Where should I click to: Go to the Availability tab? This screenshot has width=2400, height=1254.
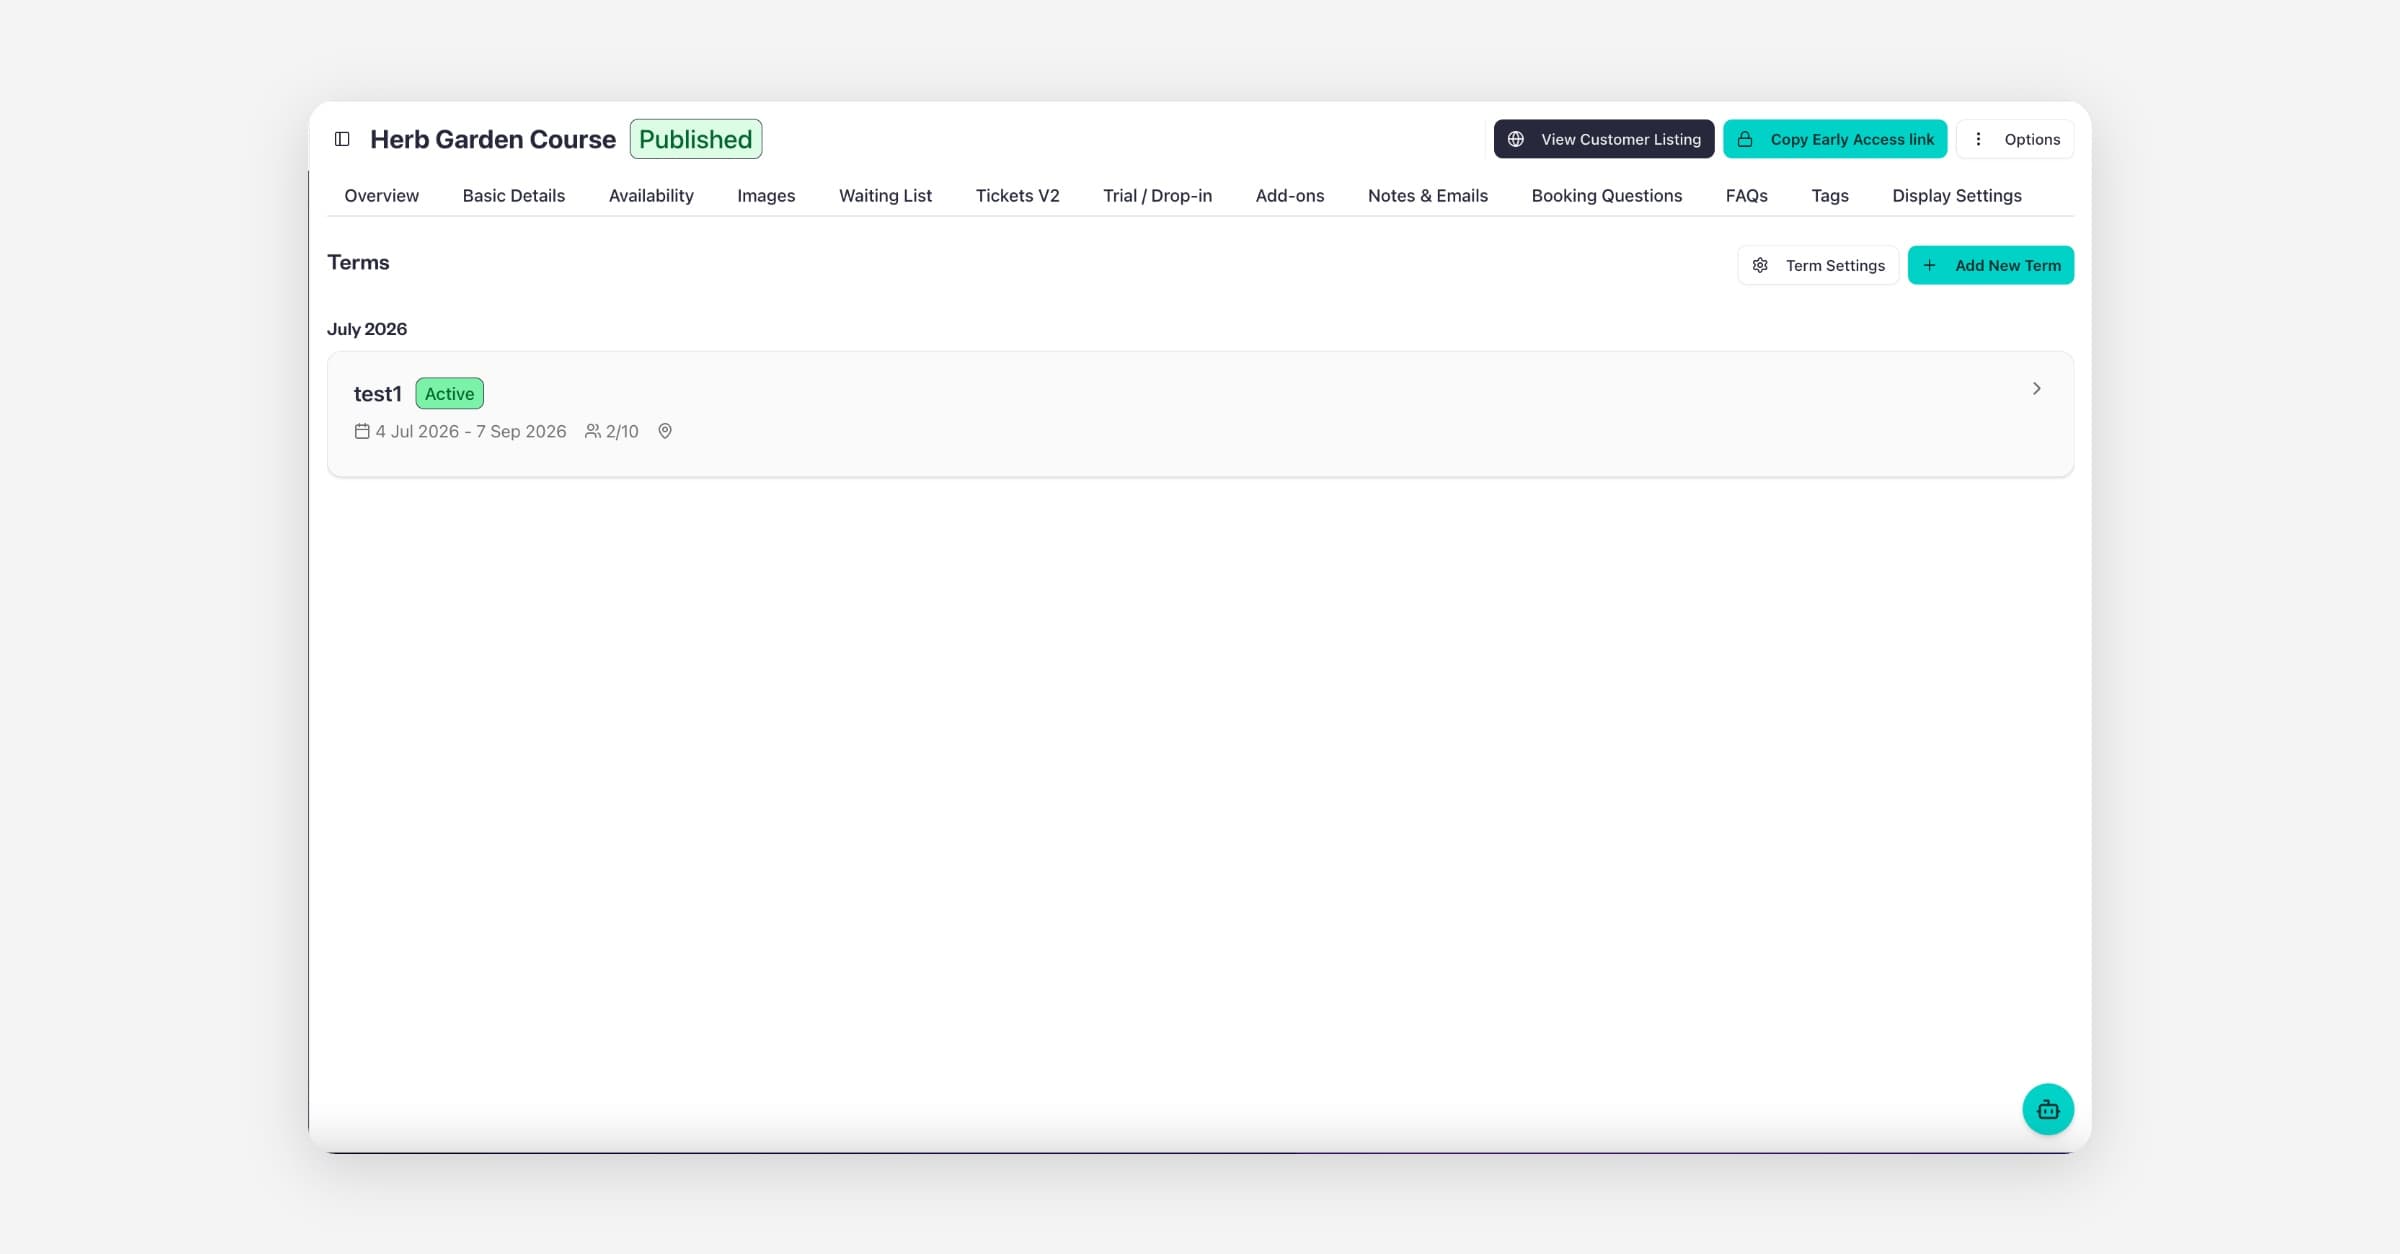tap(651, 195)
